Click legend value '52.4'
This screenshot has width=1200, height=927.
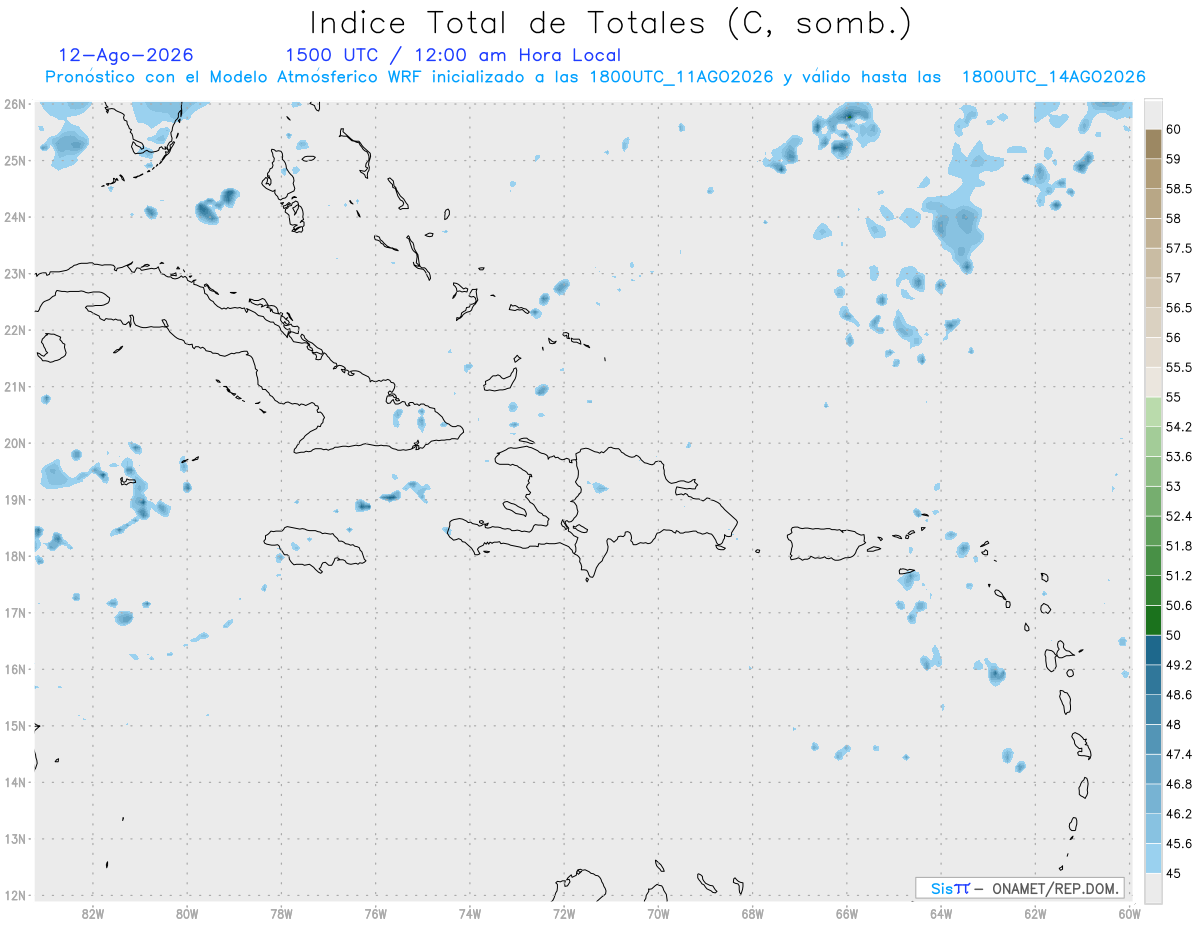click(x=1178, y=516)
